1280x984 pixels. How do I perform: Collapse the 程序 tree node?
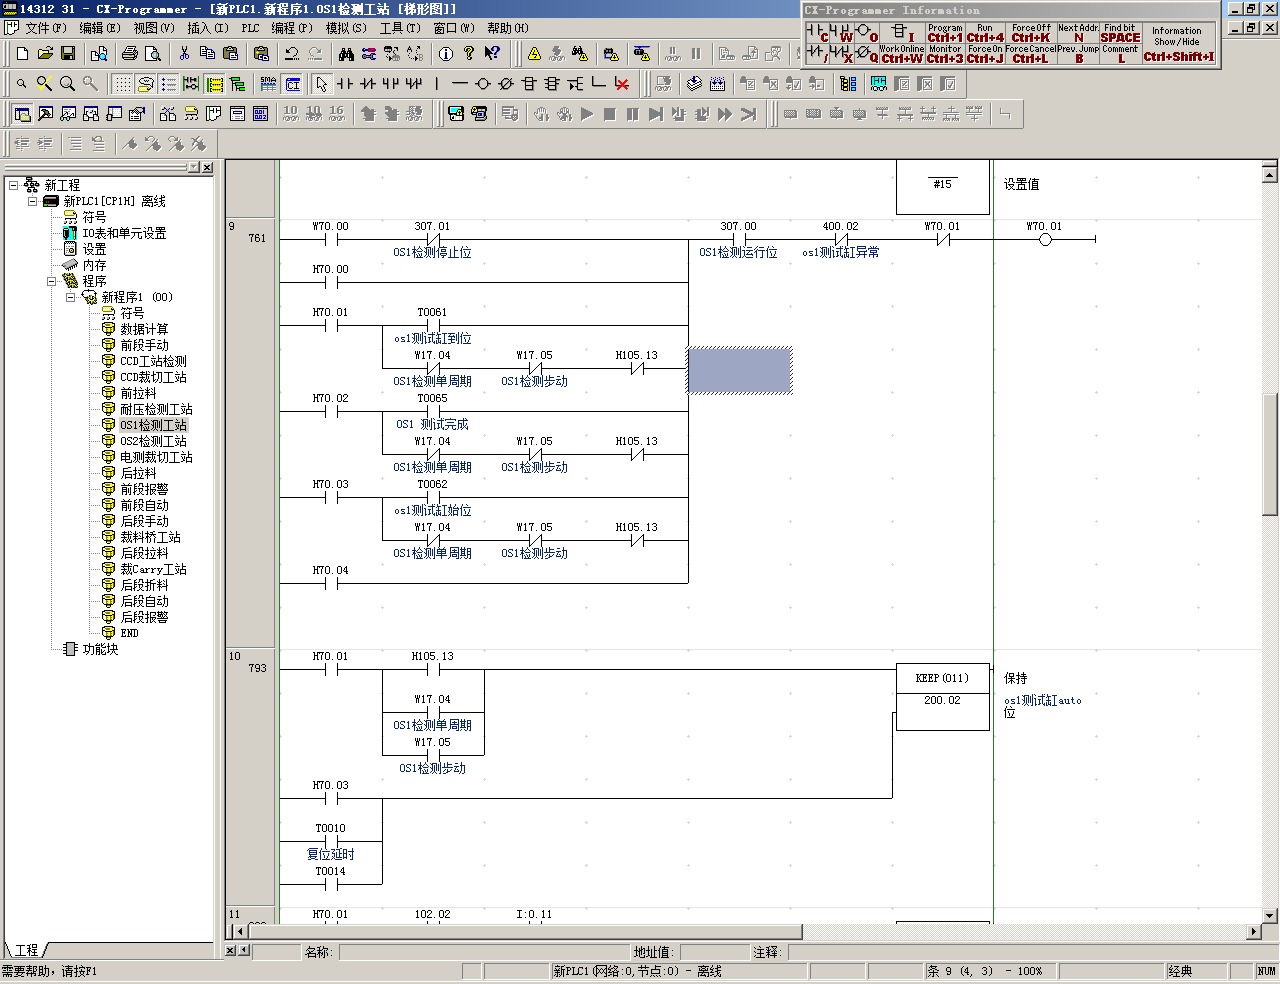[x=51, y=281]
